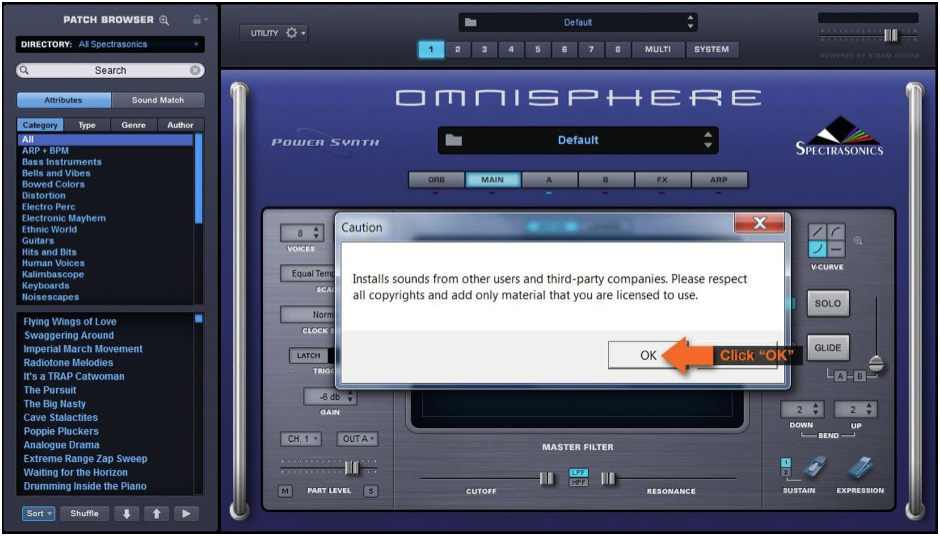Click the Part Level slider handle
Image resolution: width=940 pixels, height=536 pixels.
point(352,468)
